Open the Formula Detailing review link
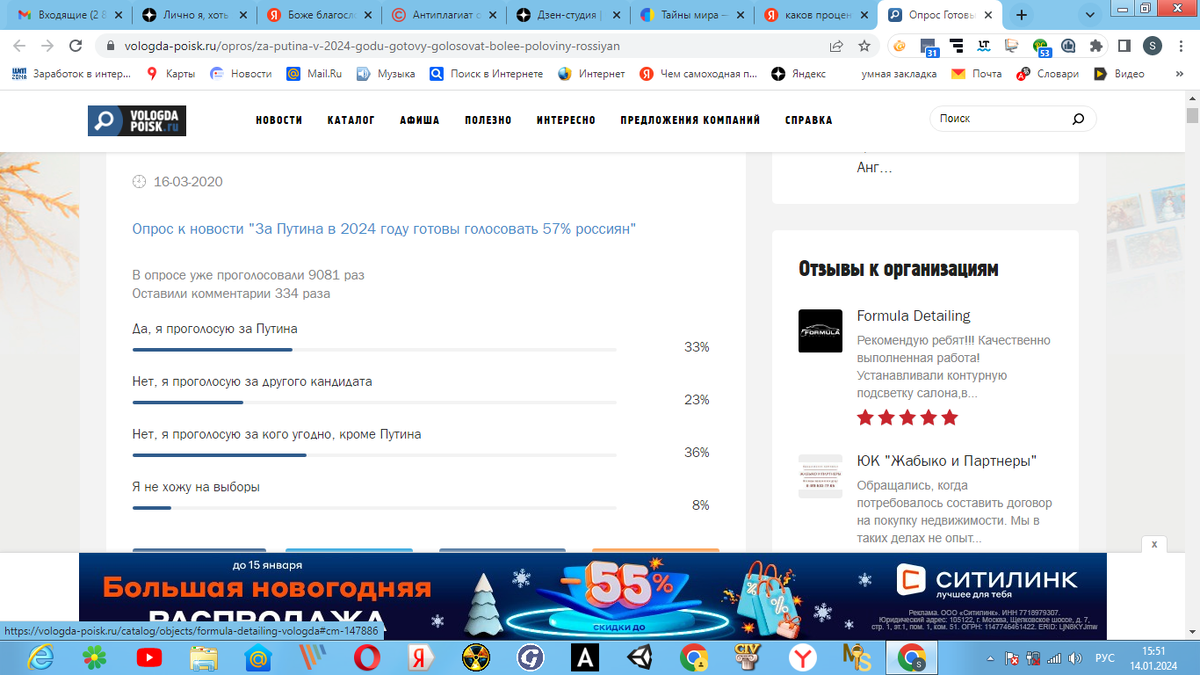 tap(913, 315)
